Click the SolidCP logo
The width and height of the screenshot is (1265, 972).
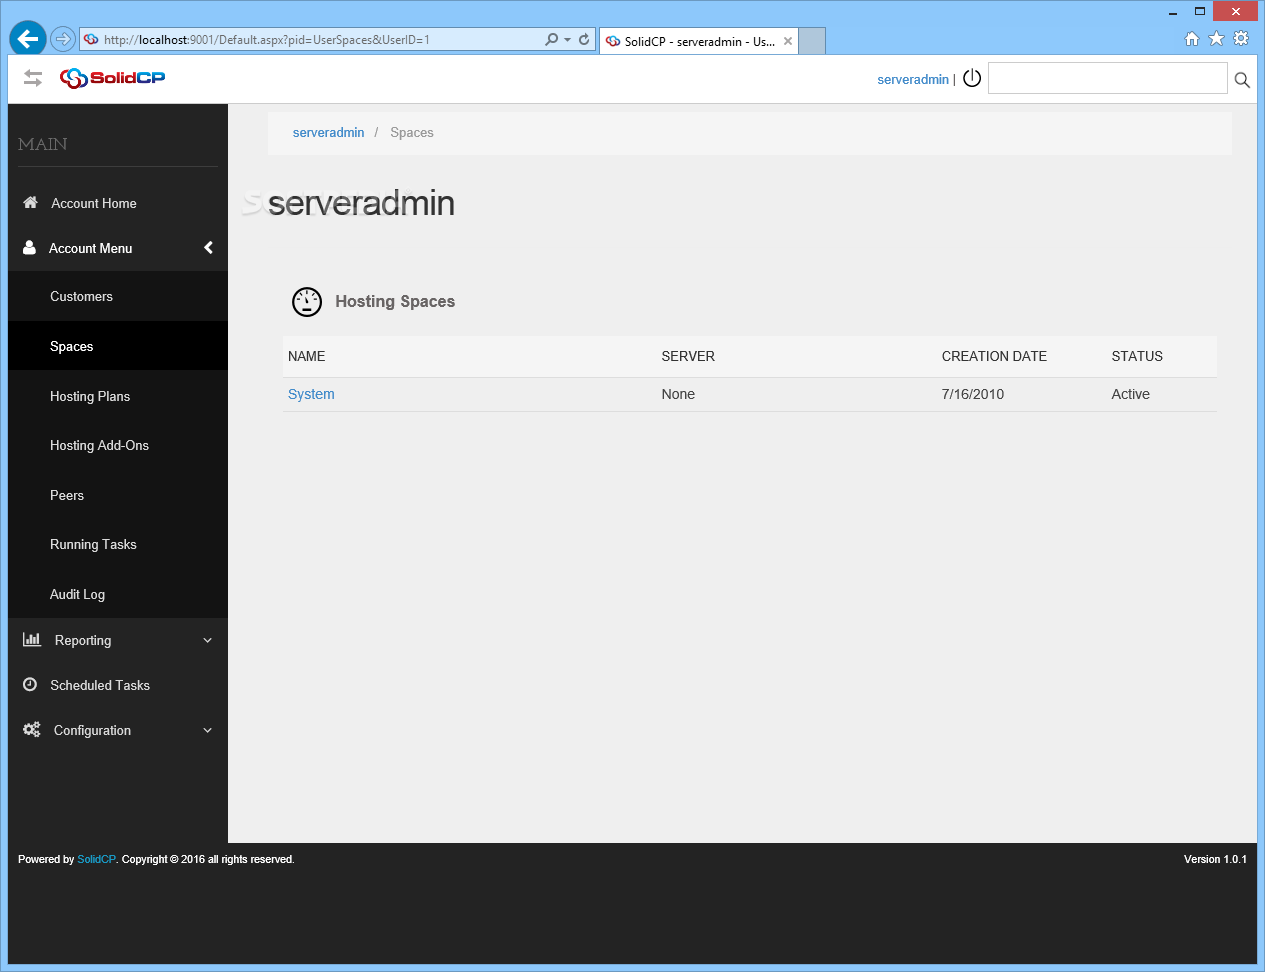coord(112,78)
